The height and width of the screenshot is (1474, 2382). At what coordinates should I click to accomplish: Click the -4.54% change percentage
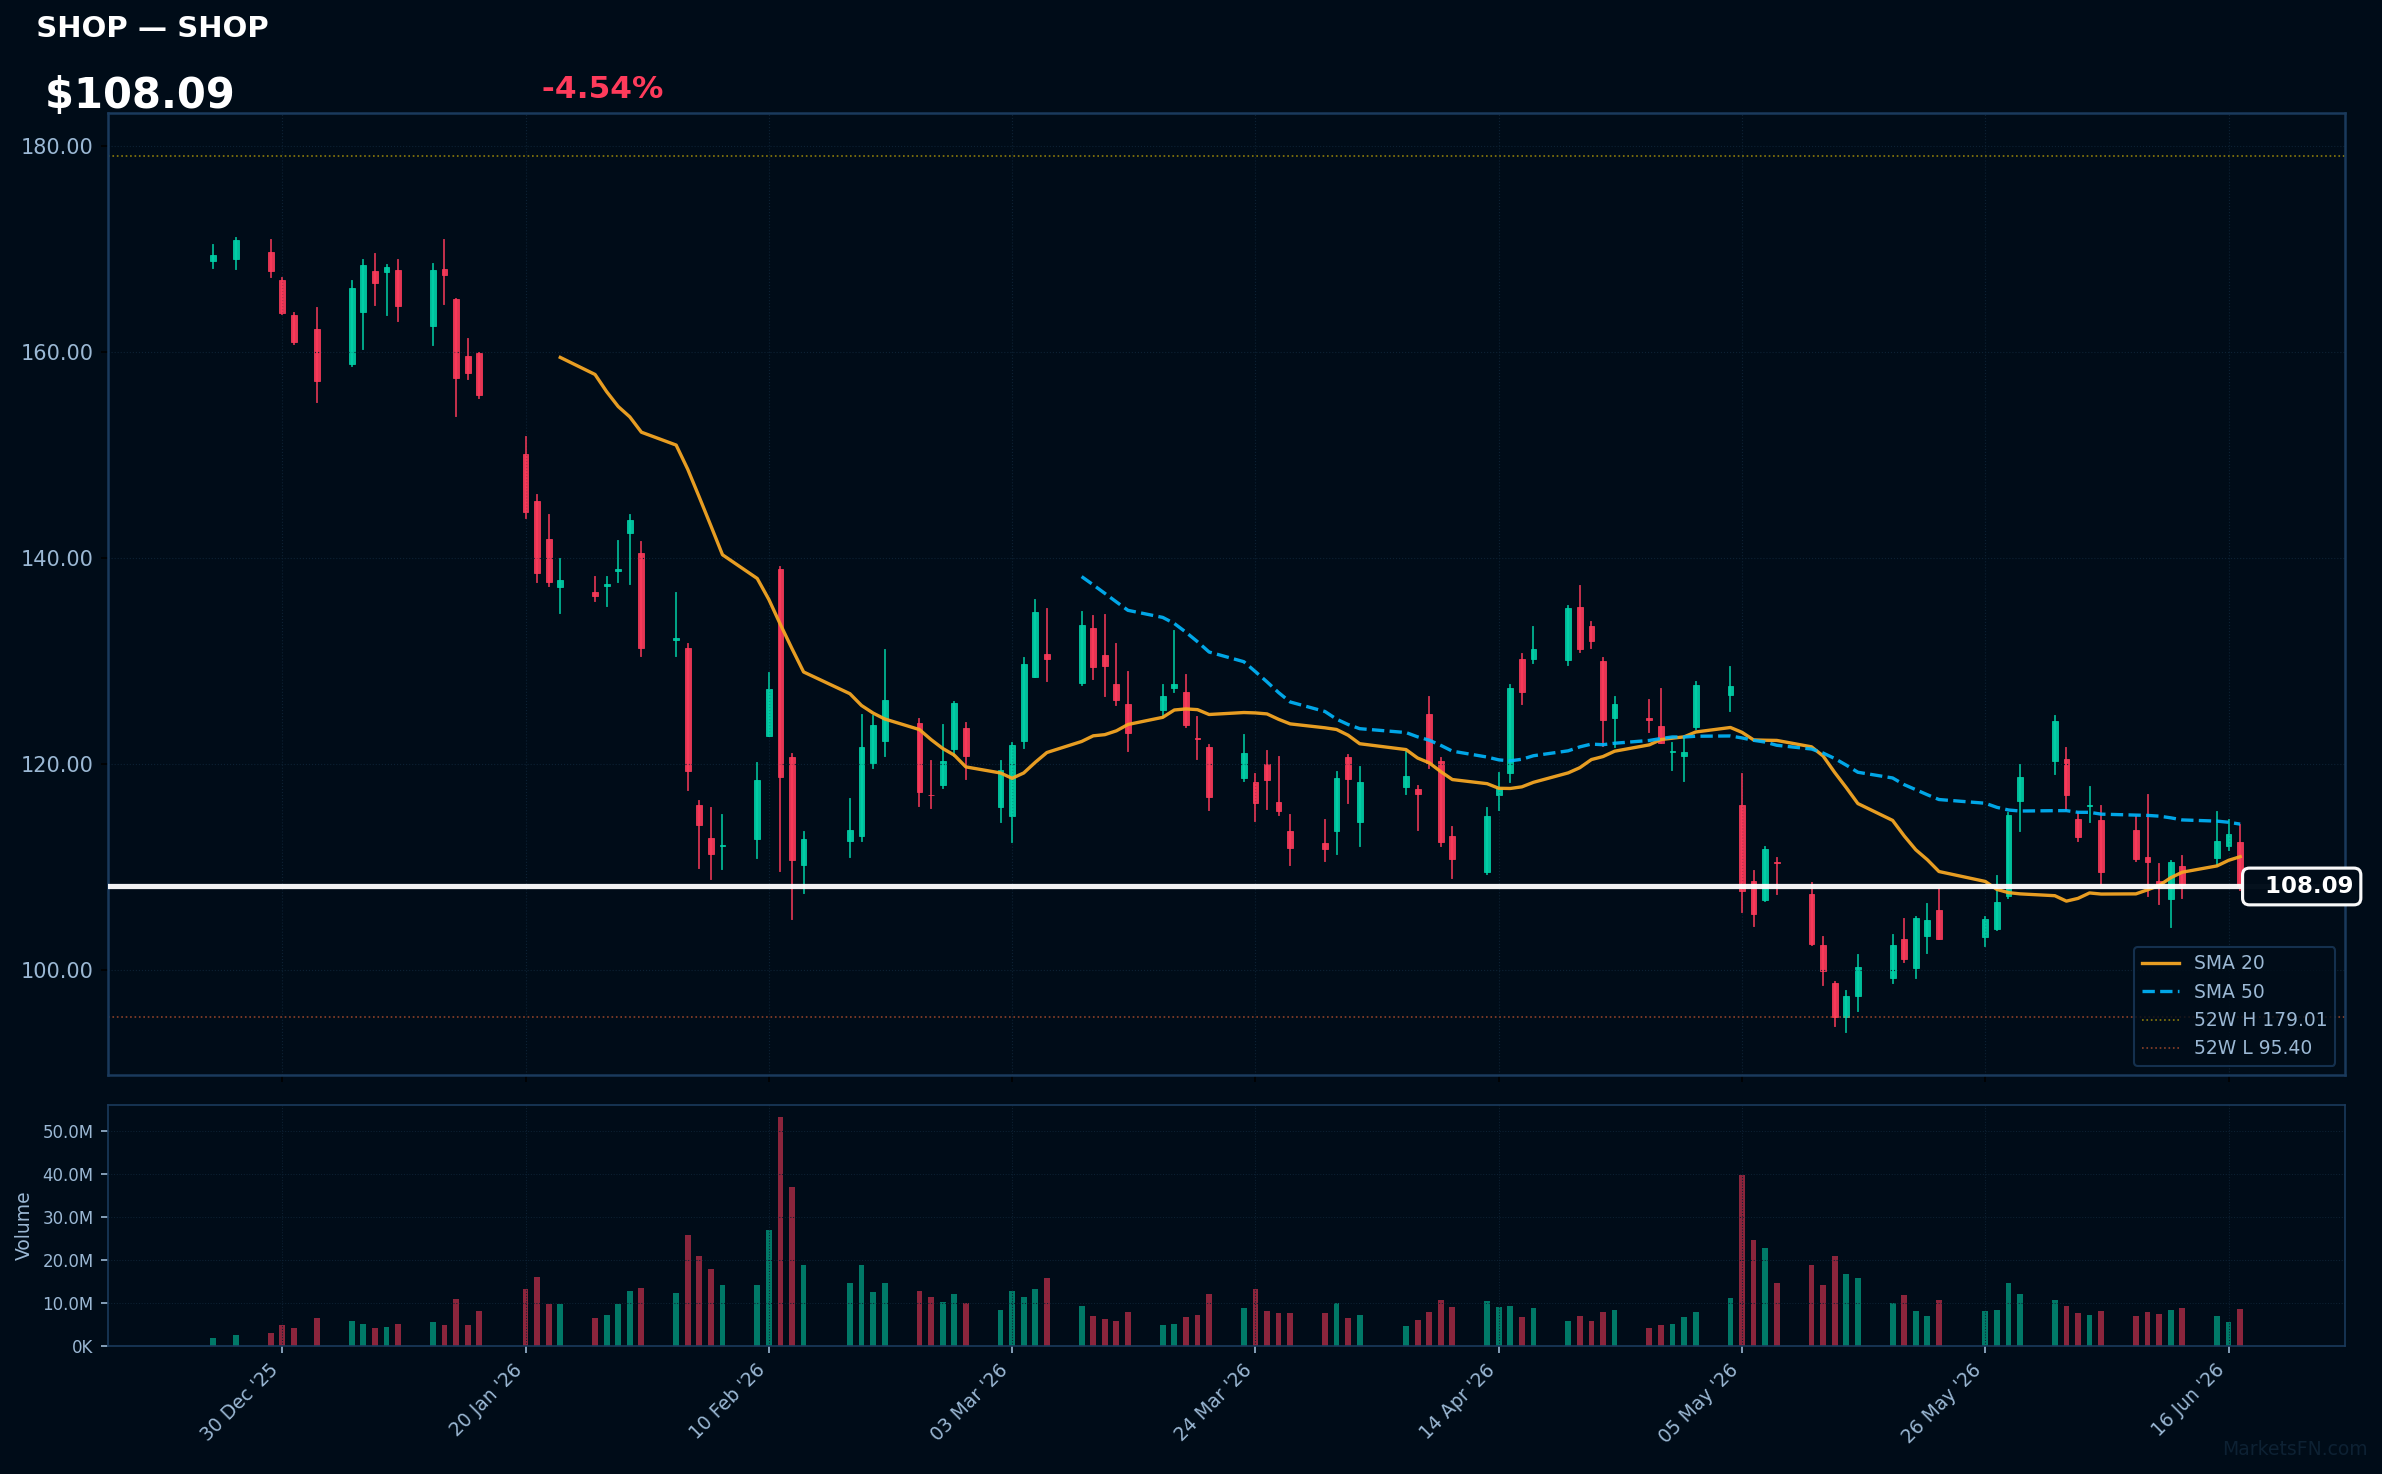tap(602, 88)
